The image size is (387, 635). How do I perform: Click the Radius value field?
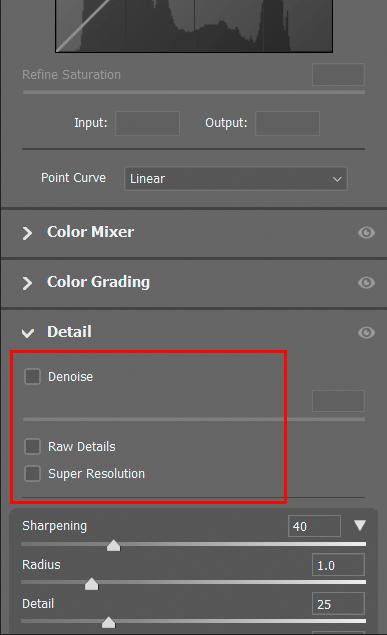click(338, 565)
